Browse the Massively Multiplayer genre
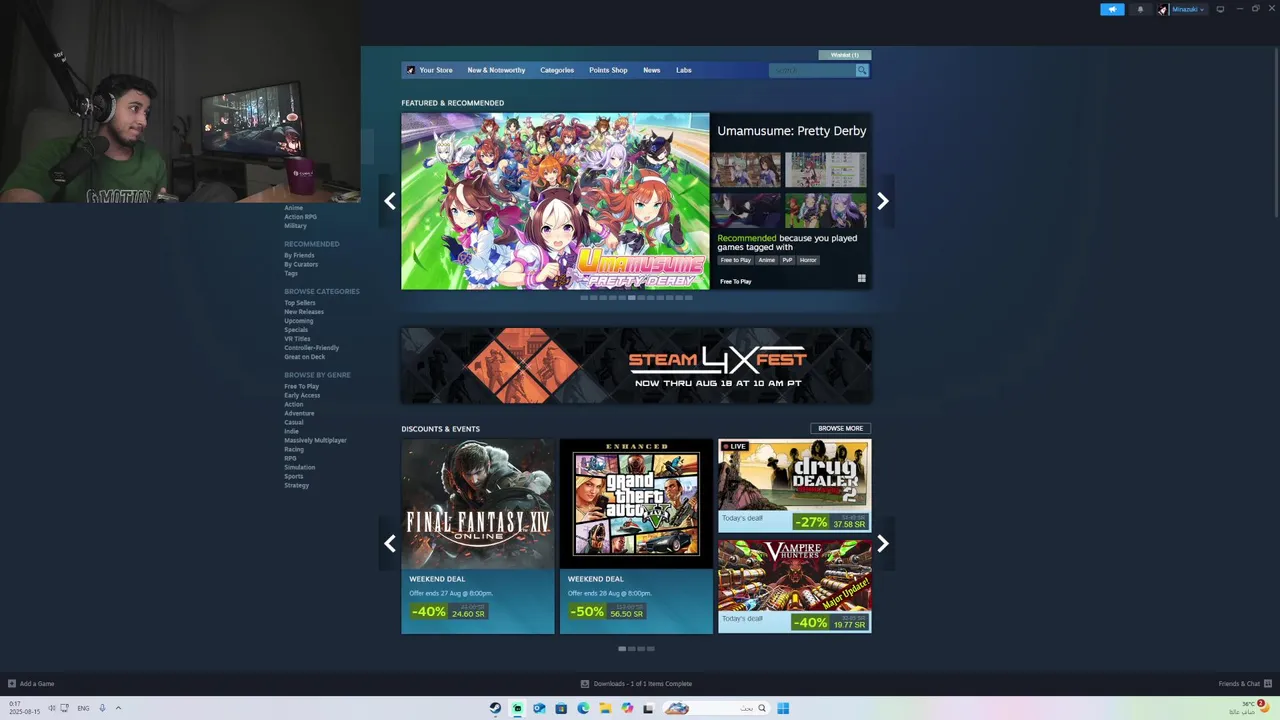 [x=315, y=440]
